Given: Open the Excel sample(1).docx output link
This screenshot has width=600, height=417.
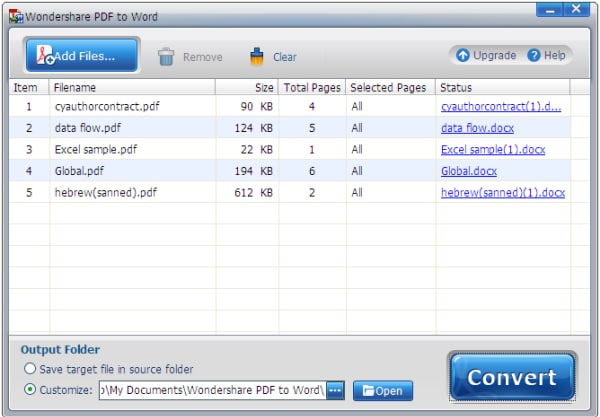Looking at the screenshot, I should (x=493, y=149).
